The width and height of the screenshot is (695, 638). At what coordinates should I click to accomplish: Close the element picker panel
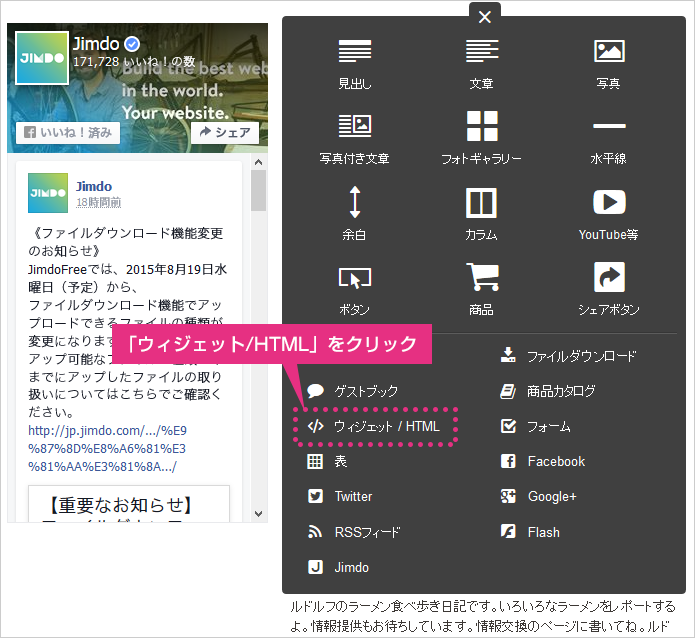(485, 16)
